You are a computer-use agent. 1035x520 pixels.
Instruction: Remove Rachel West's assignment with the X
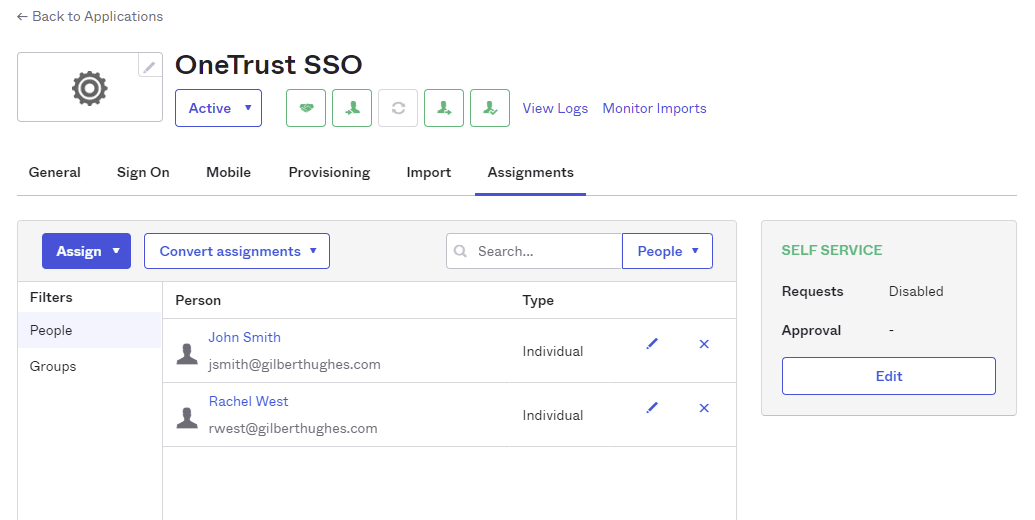pyautogui.click(x=704, y=408)
